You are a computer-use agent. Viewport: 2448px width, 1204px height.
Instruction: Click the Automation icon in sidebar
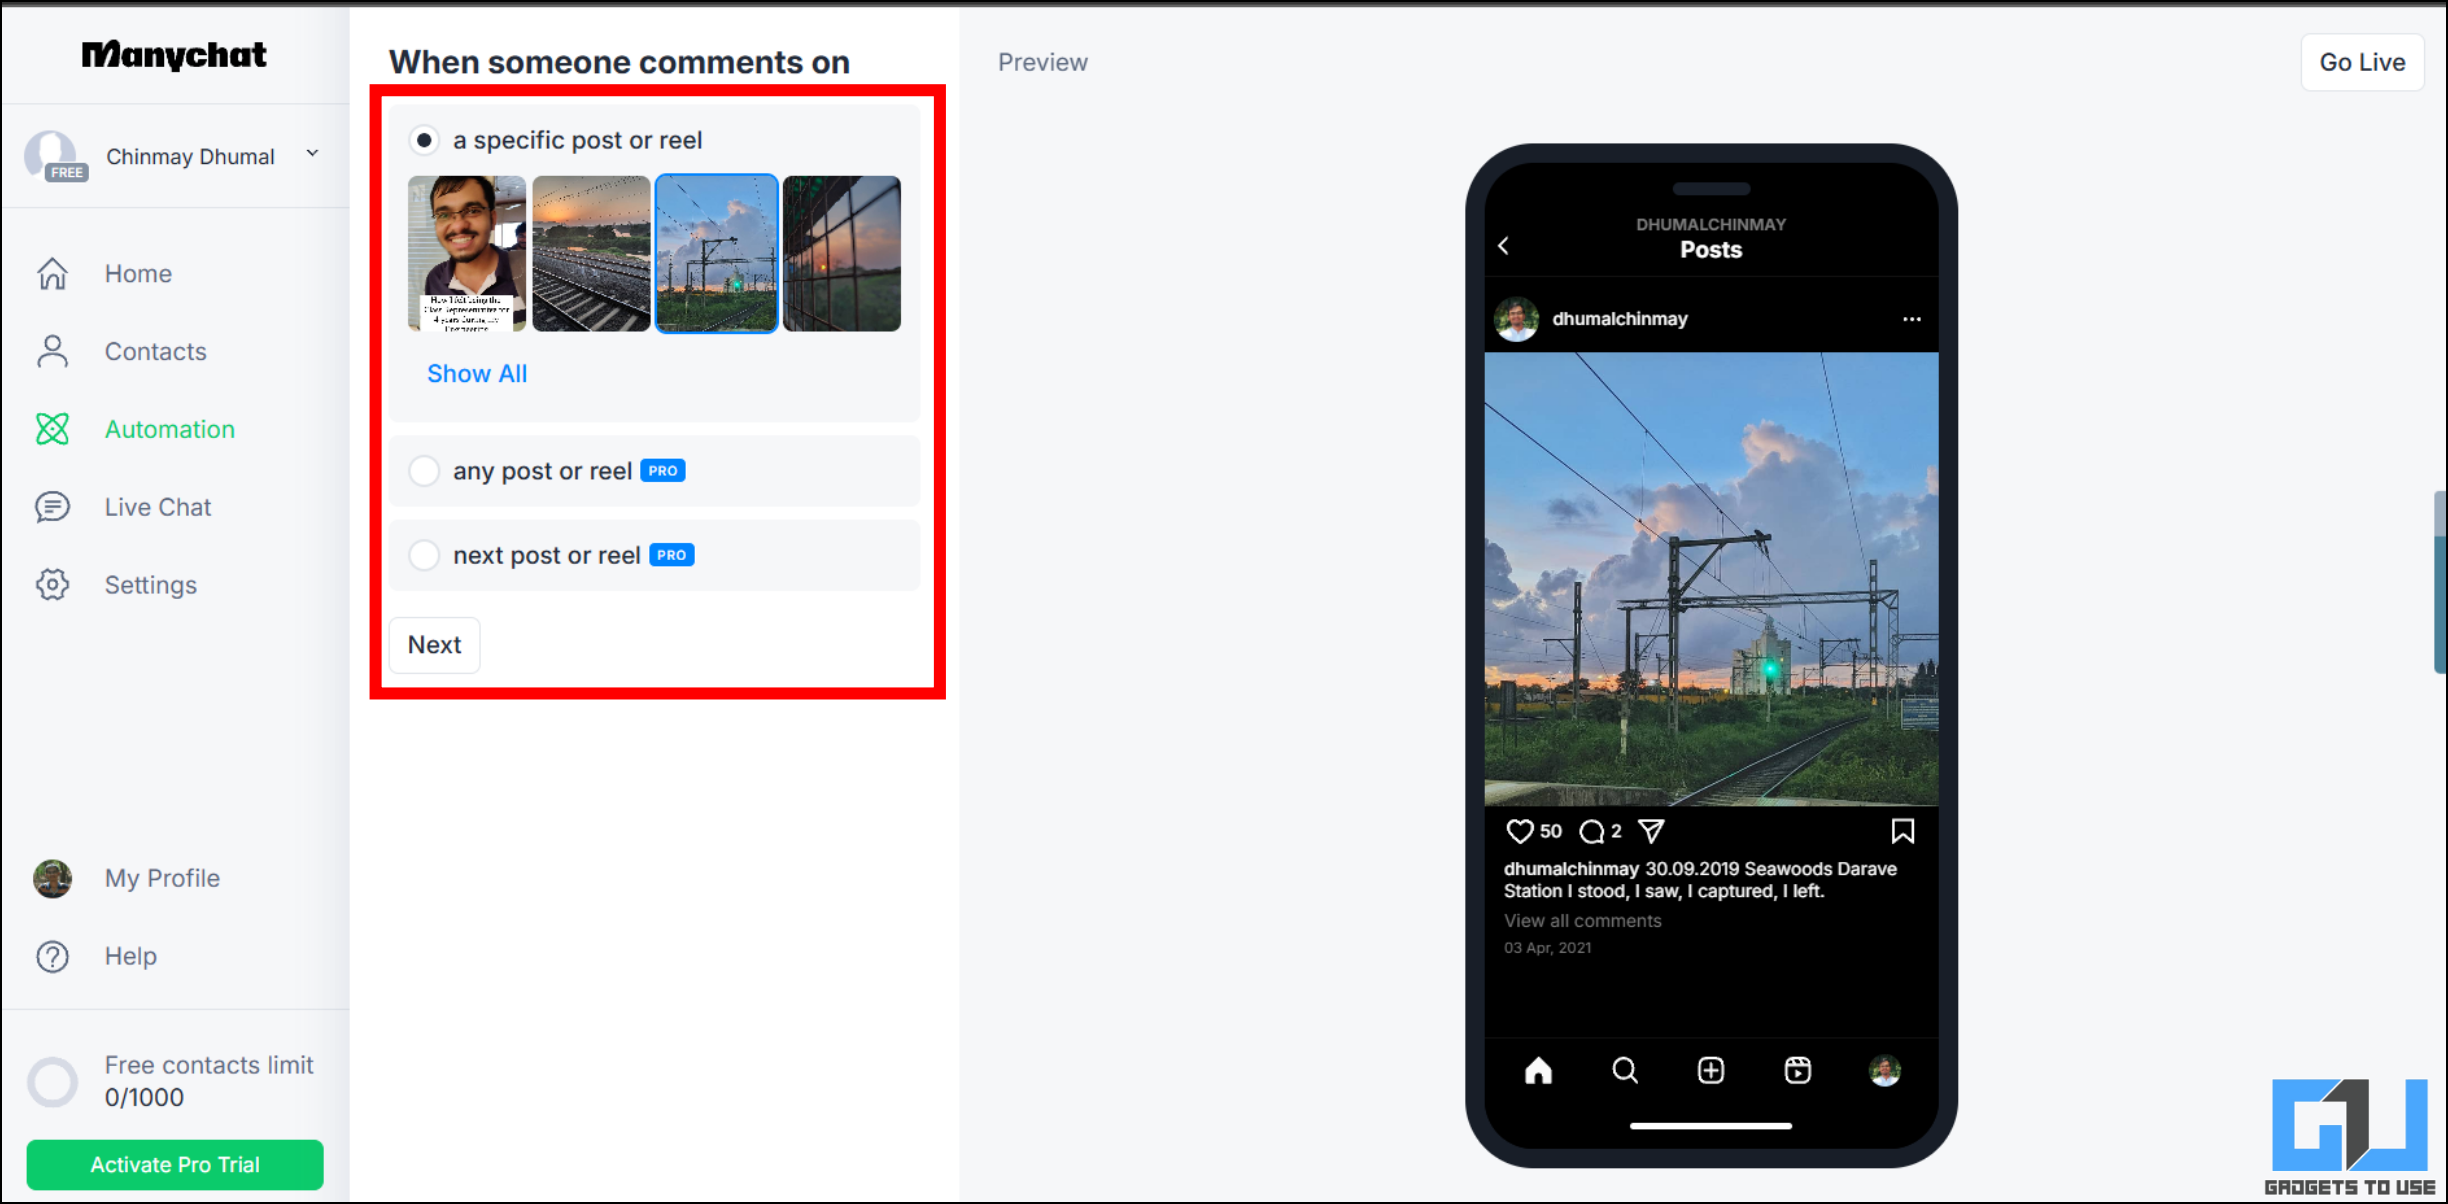coord(55,429)
